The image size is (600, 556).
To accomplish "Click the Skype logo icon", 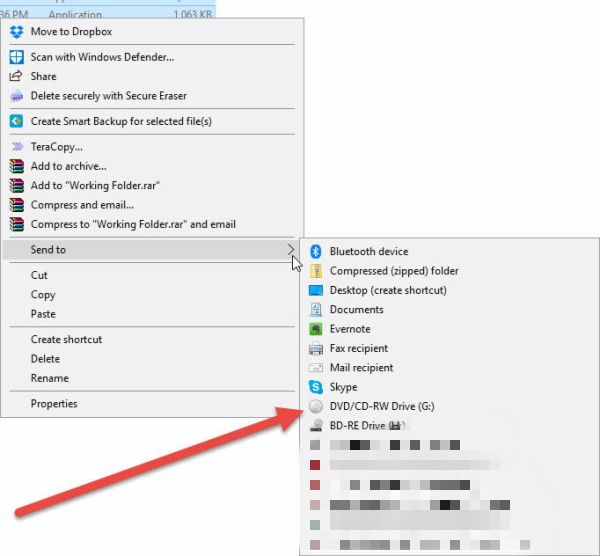I will pos(316,387).
